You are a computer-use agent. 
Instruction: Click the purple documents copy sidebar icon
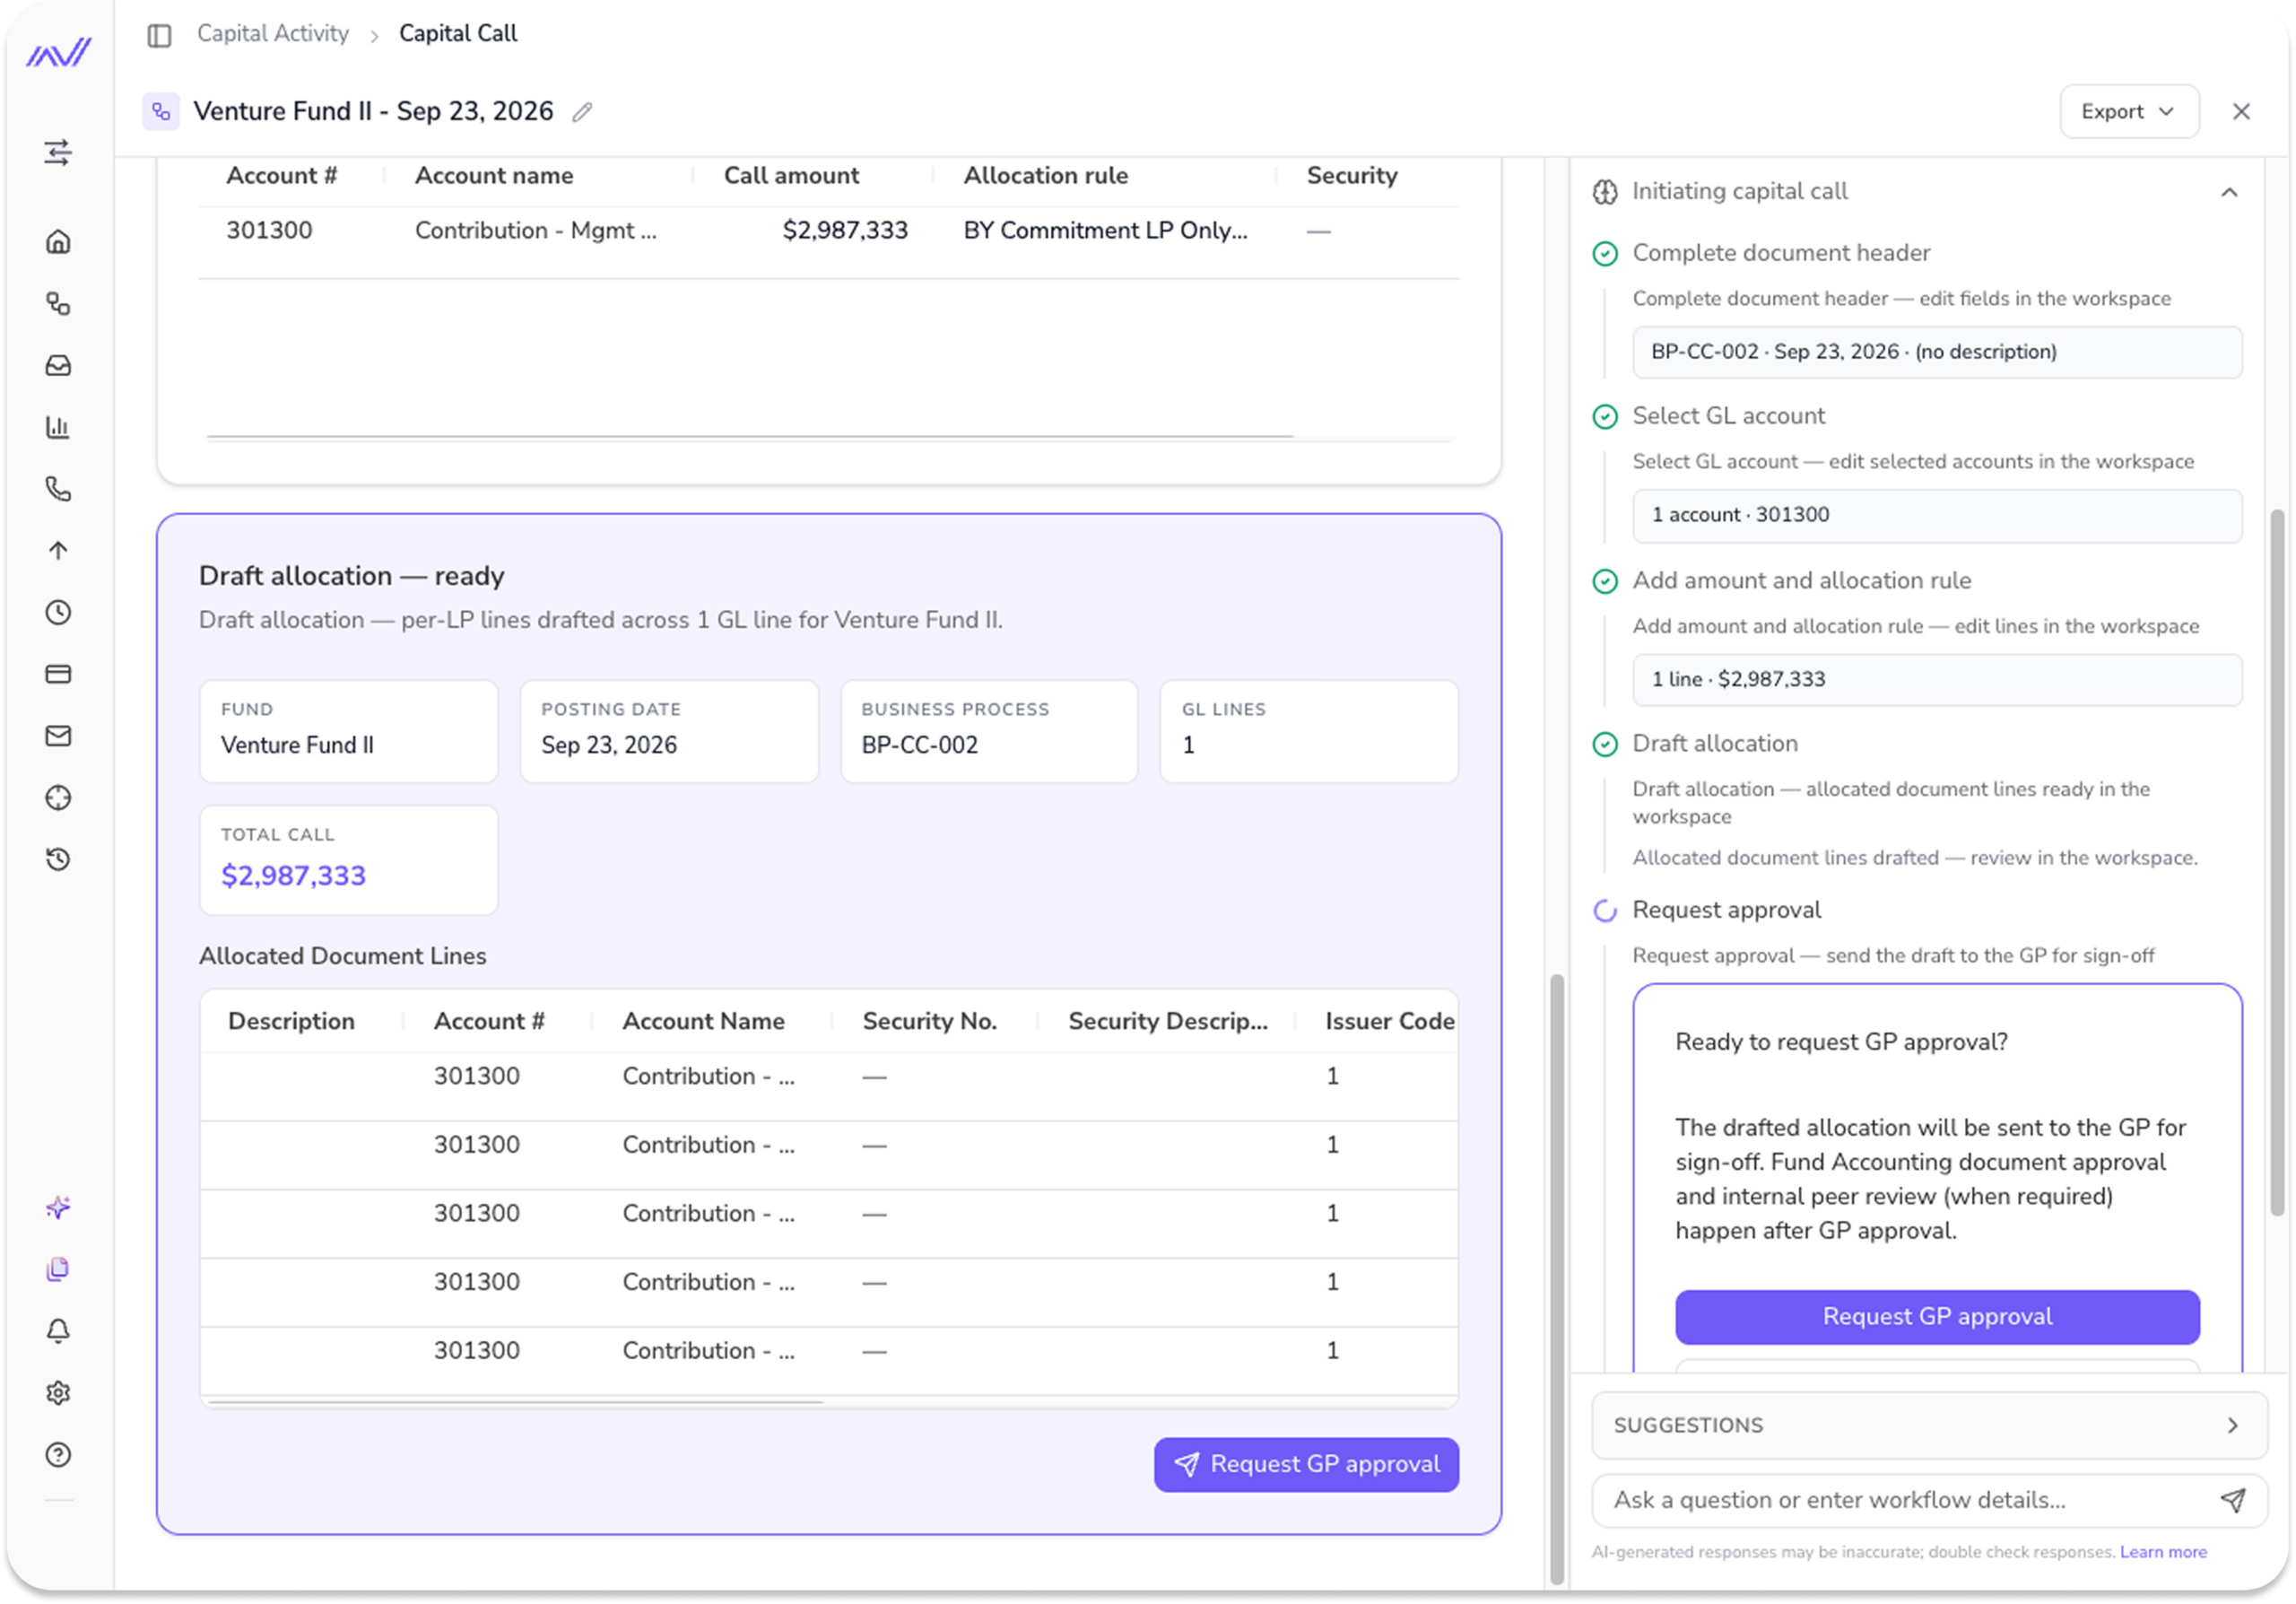pos(58,1269)
